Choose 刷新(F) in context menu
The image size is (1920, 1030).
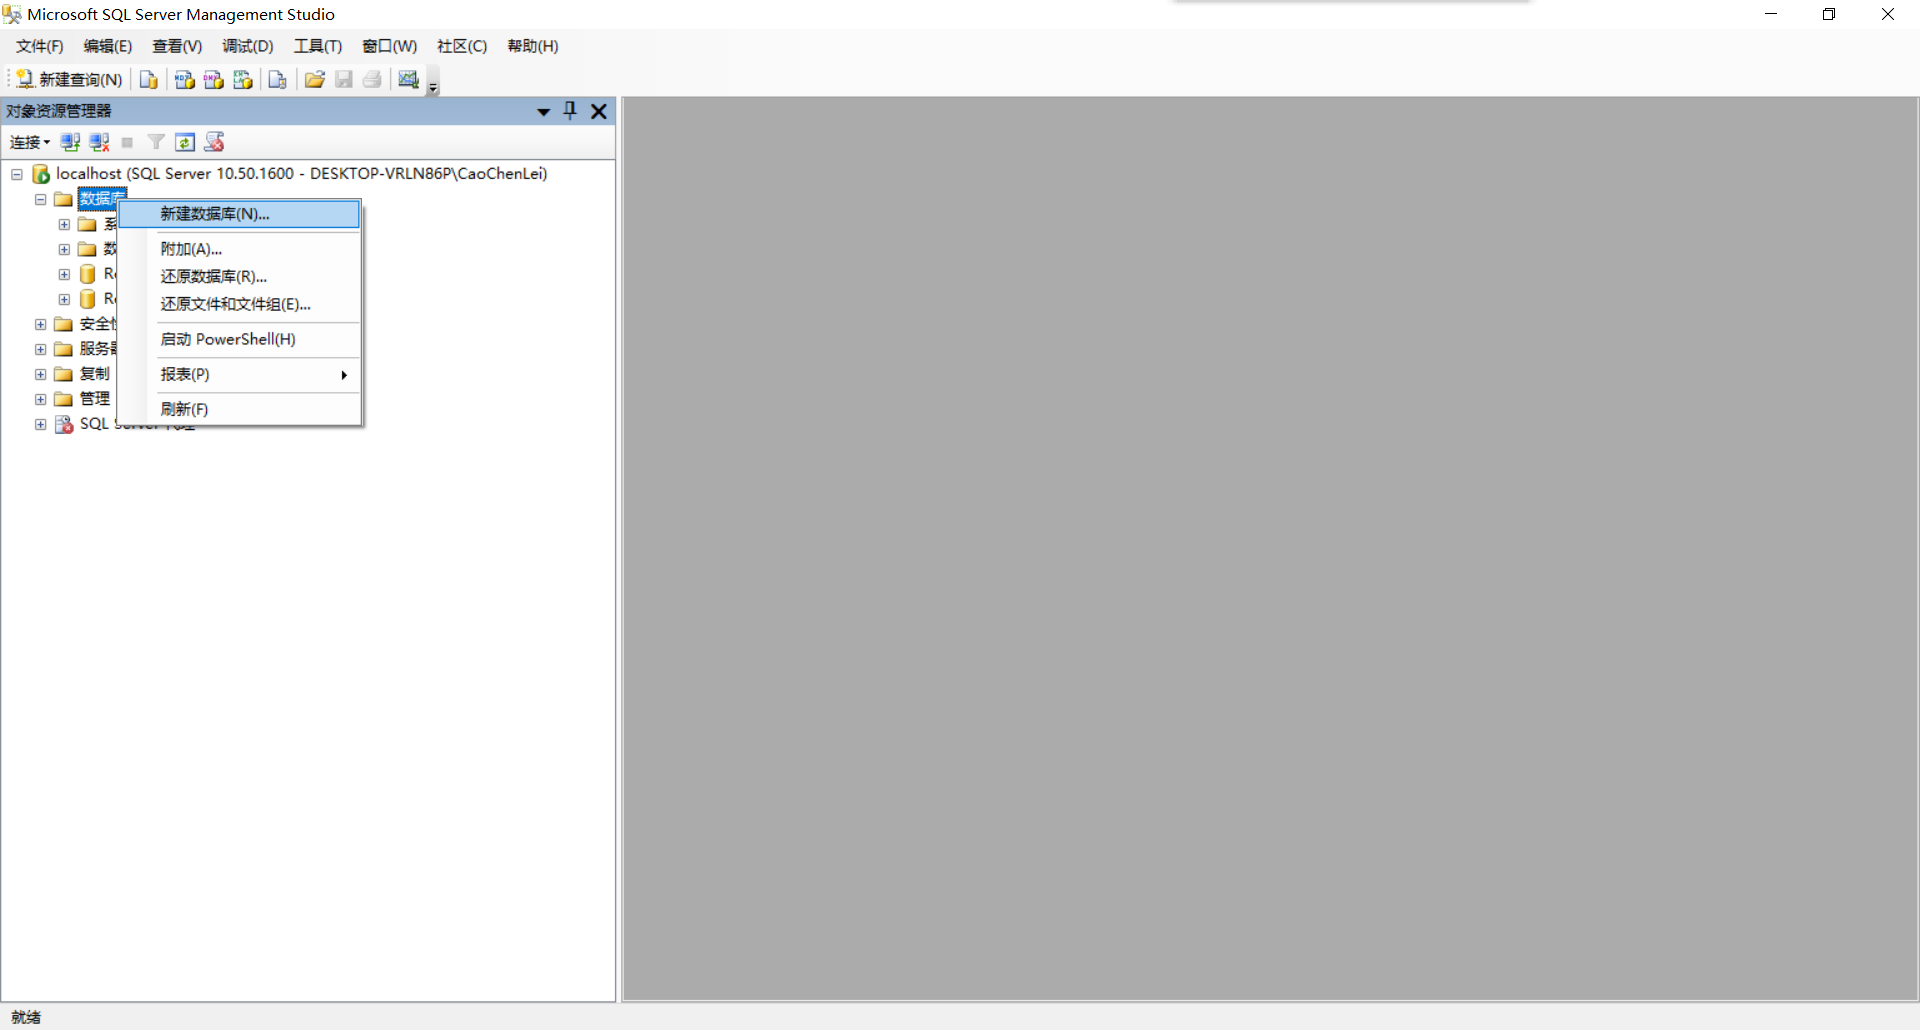point(239,409)
